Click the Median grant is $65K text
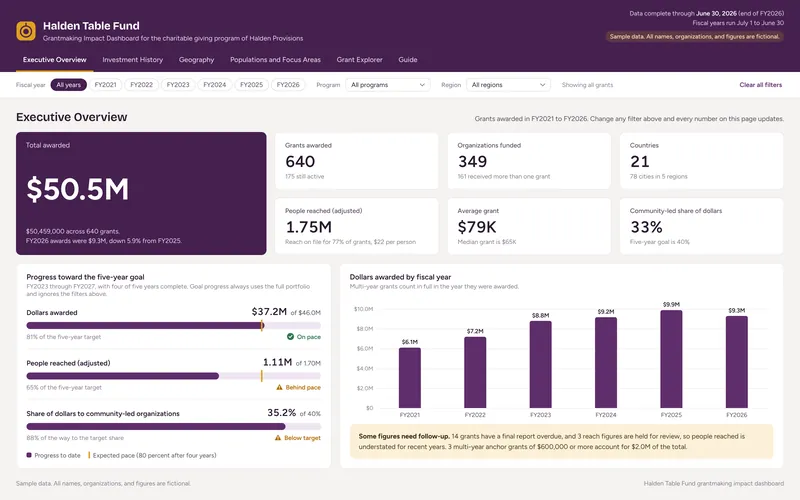 pyautogui.click(x=487, y=242)
